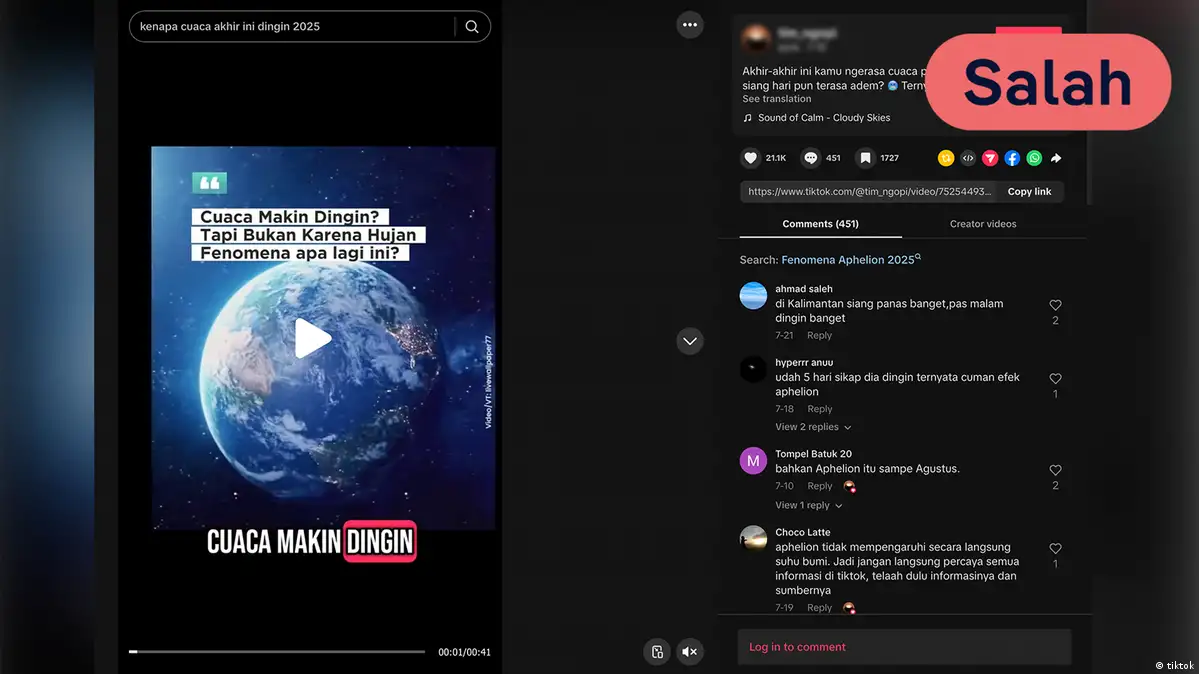Expand View 1 reply under Tompel Batuk 20
The height and width of the screenshot is (674, 1199).
pyautogui.click(x=809, y=505)
